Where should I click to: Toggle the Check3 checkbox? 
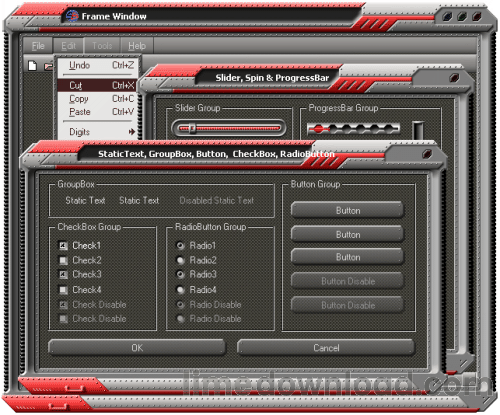[63, 274]
